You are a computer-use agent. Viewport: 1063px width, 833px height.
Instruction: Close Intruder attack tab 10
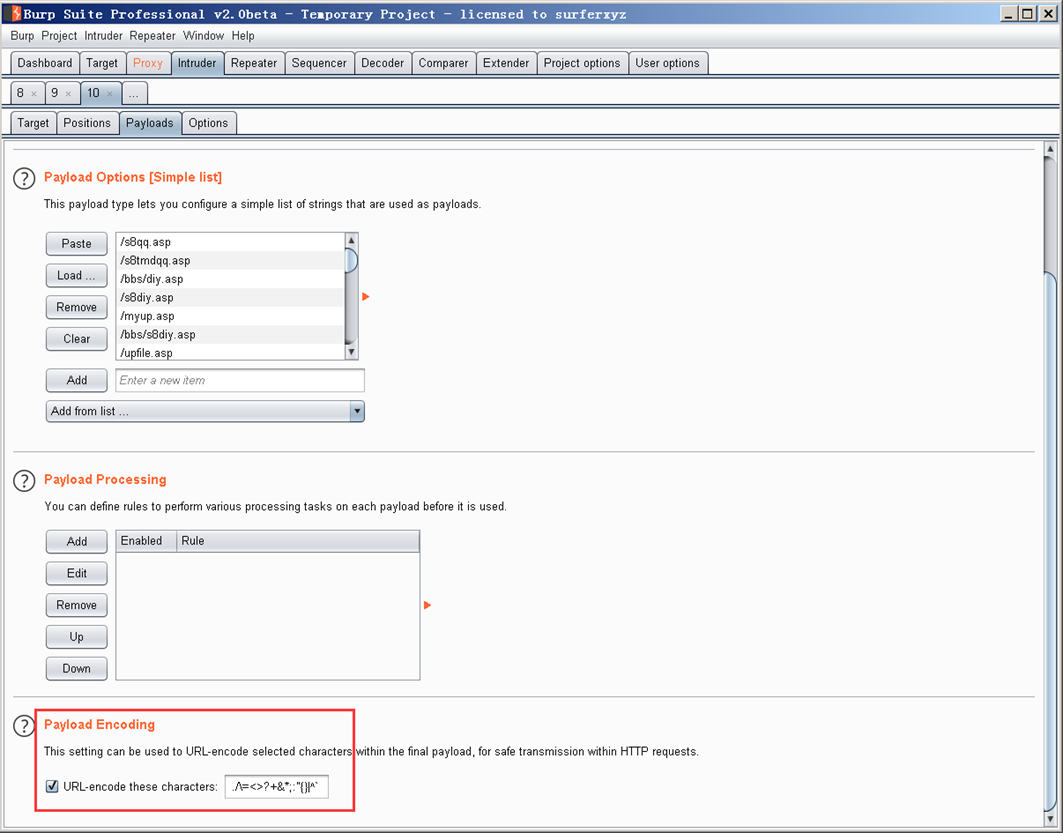110,94
